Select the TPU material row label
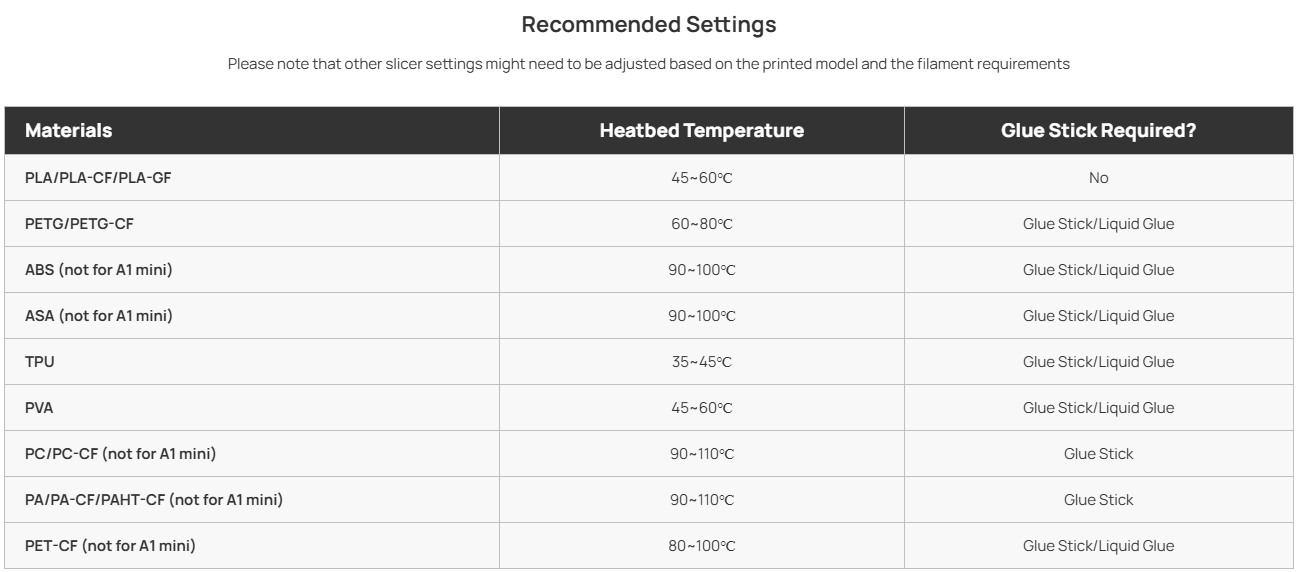1299x572 pixels. (x=40, y=362)
